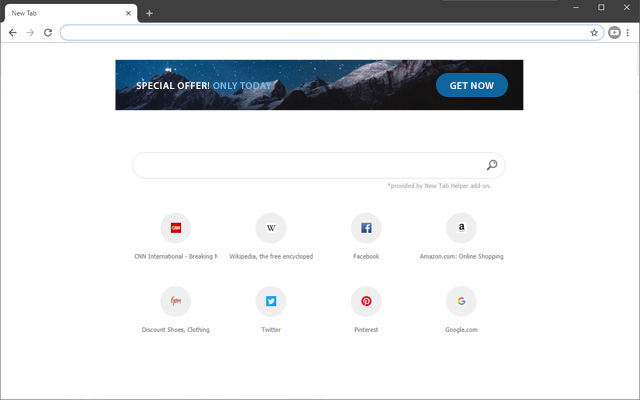Click the Discount Shoes, Clothing label

point(176,330)
